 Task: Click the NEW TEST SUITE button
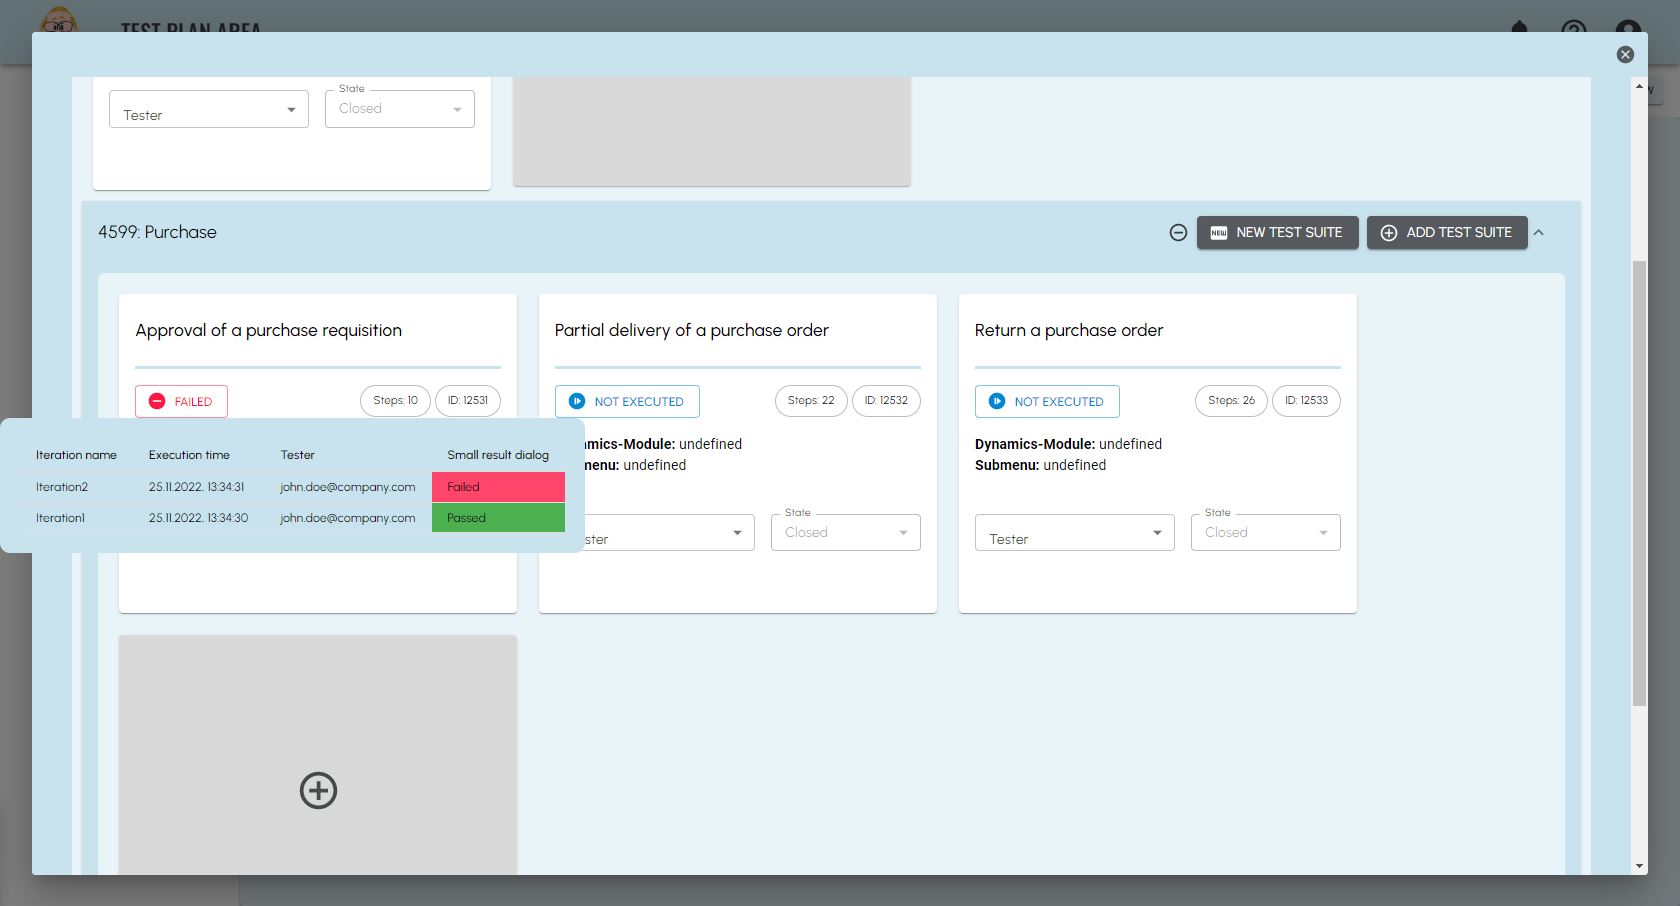(1277, 232)
